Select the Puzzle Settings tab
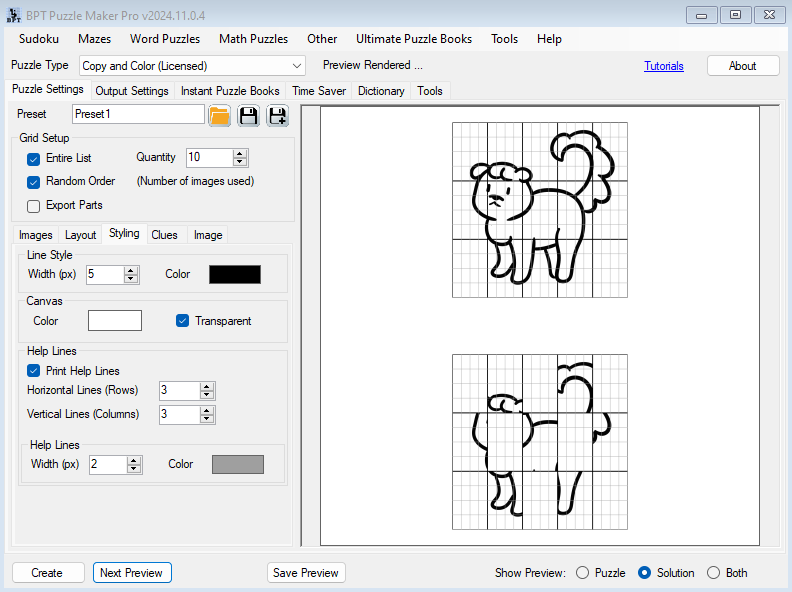 pyautogui.click(x=47, y=89)
